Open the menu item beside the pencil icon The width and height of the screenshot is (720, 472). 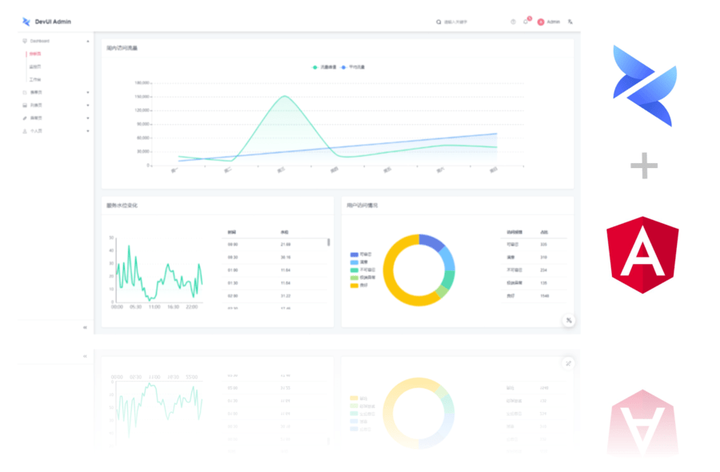pos(36,118)
